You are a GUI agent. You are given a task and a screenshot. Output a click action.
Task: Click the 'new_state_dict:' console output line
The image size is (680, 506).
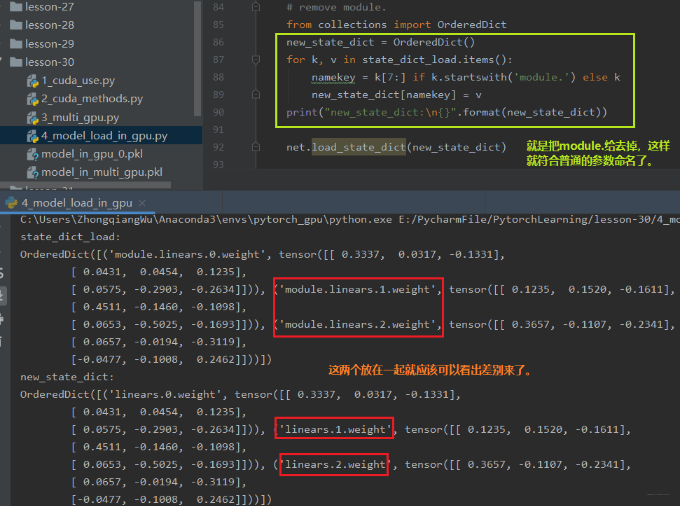click(x=67, y=377)
